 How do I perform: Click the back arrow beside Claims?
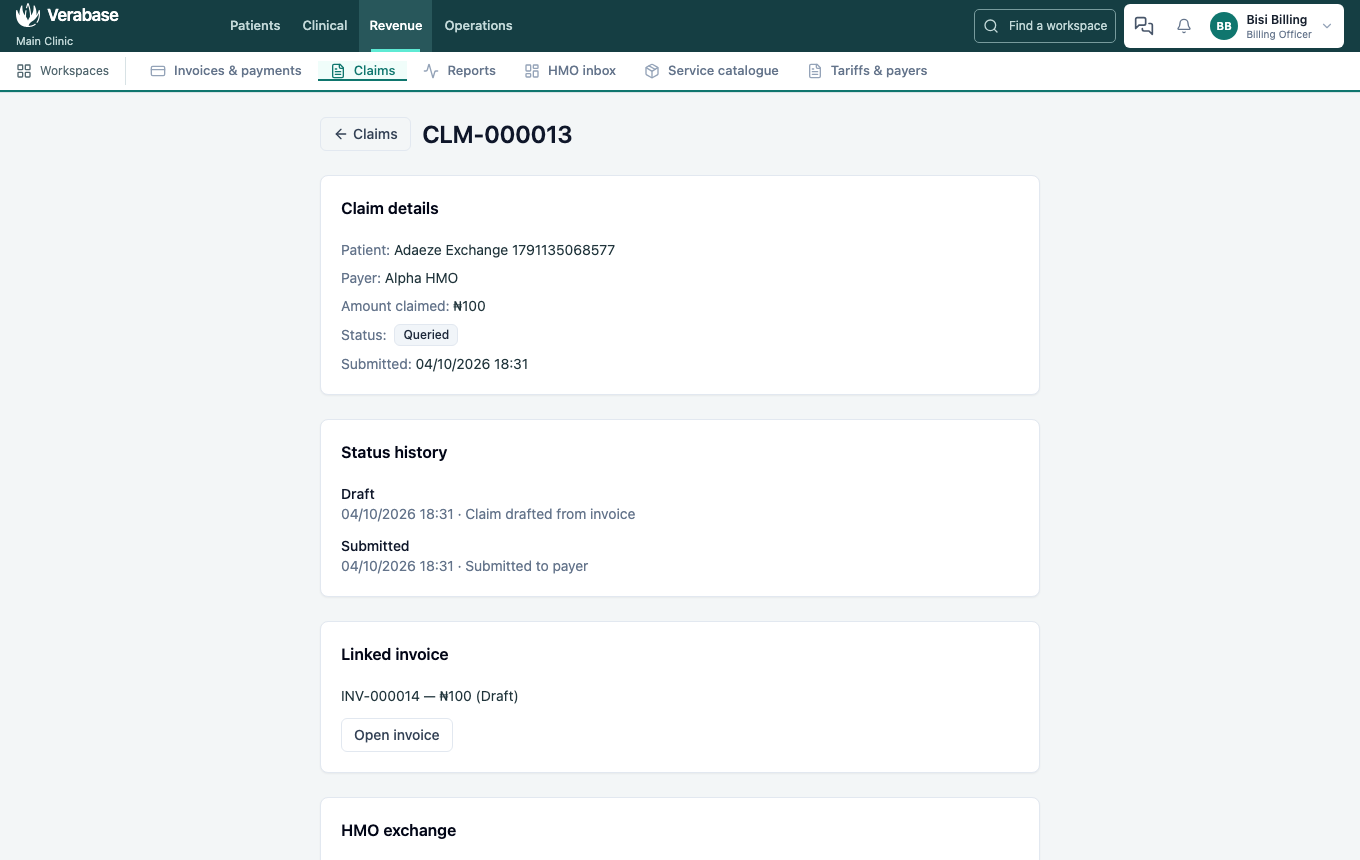(340, 134)
